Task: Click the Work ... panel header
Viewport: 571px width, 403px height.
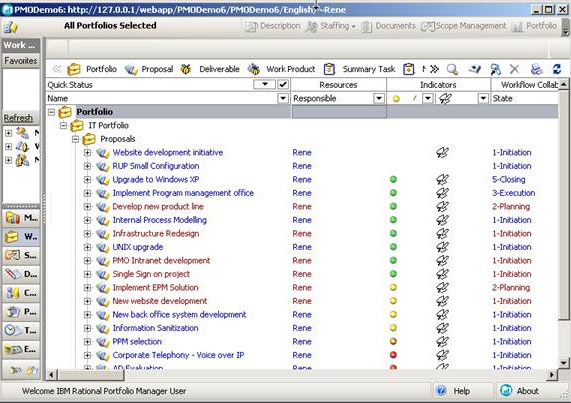Action: pyautogui.click(x=21, y=45)
